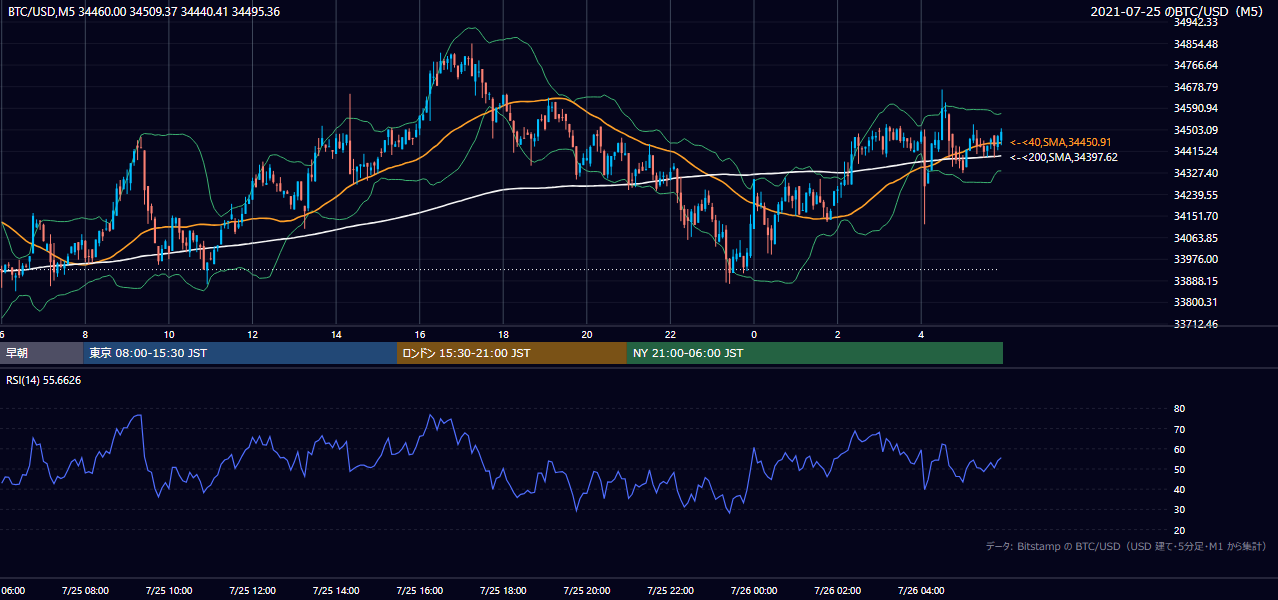Image resolution: width=1278 pixels, height=600 pixels.
Task: Click the 7/25 16:00 date axis label
Action: pyautogui.click(x=419, y=591)
